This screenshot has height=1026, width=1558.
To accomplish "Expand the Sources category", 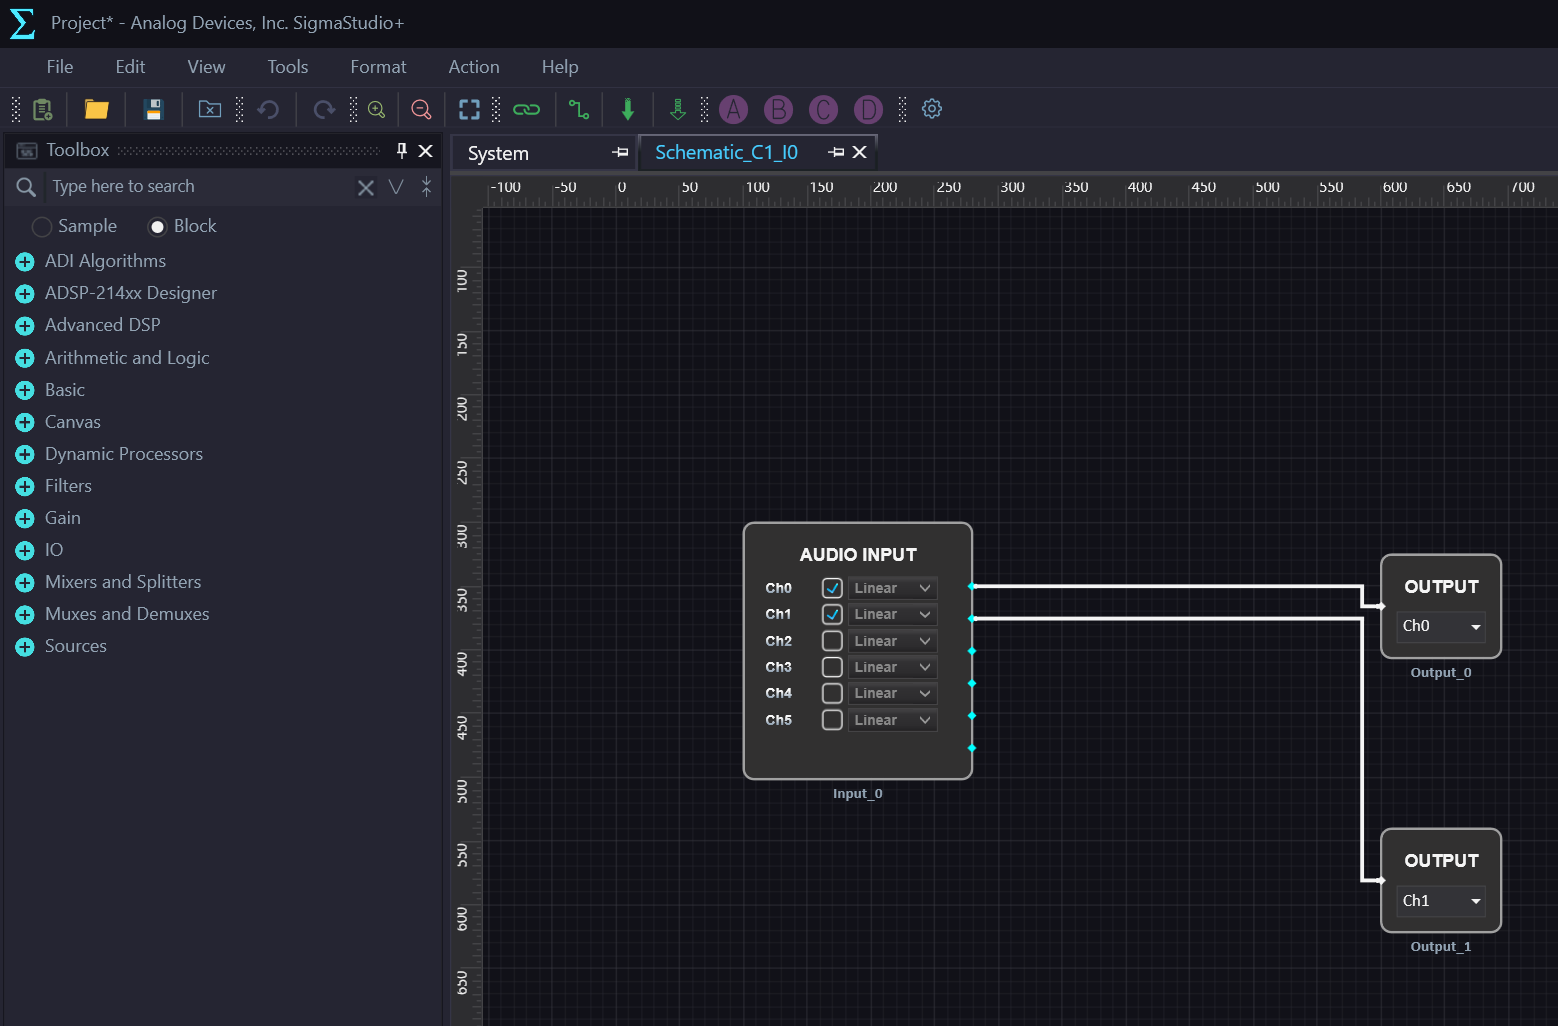I will [25, 647].
